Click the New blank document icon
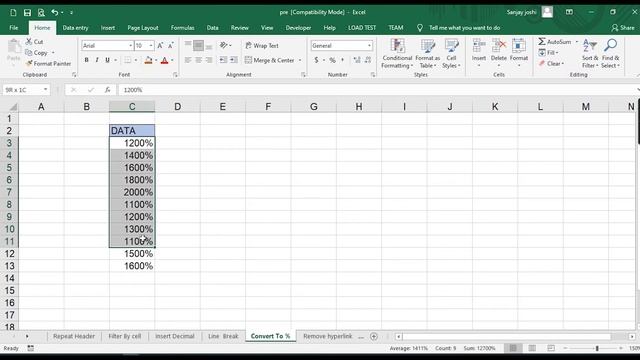Screen dimensions: 640x360 click(13, 13)
